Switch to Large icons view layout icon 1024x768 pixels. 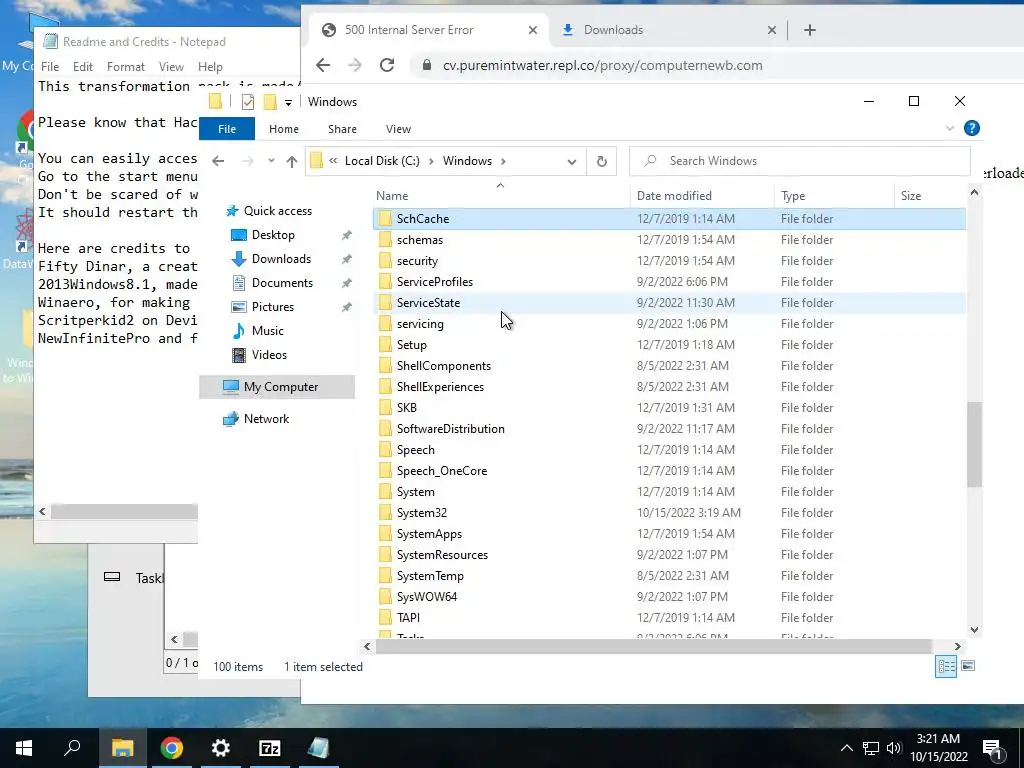tap(968, 666)
